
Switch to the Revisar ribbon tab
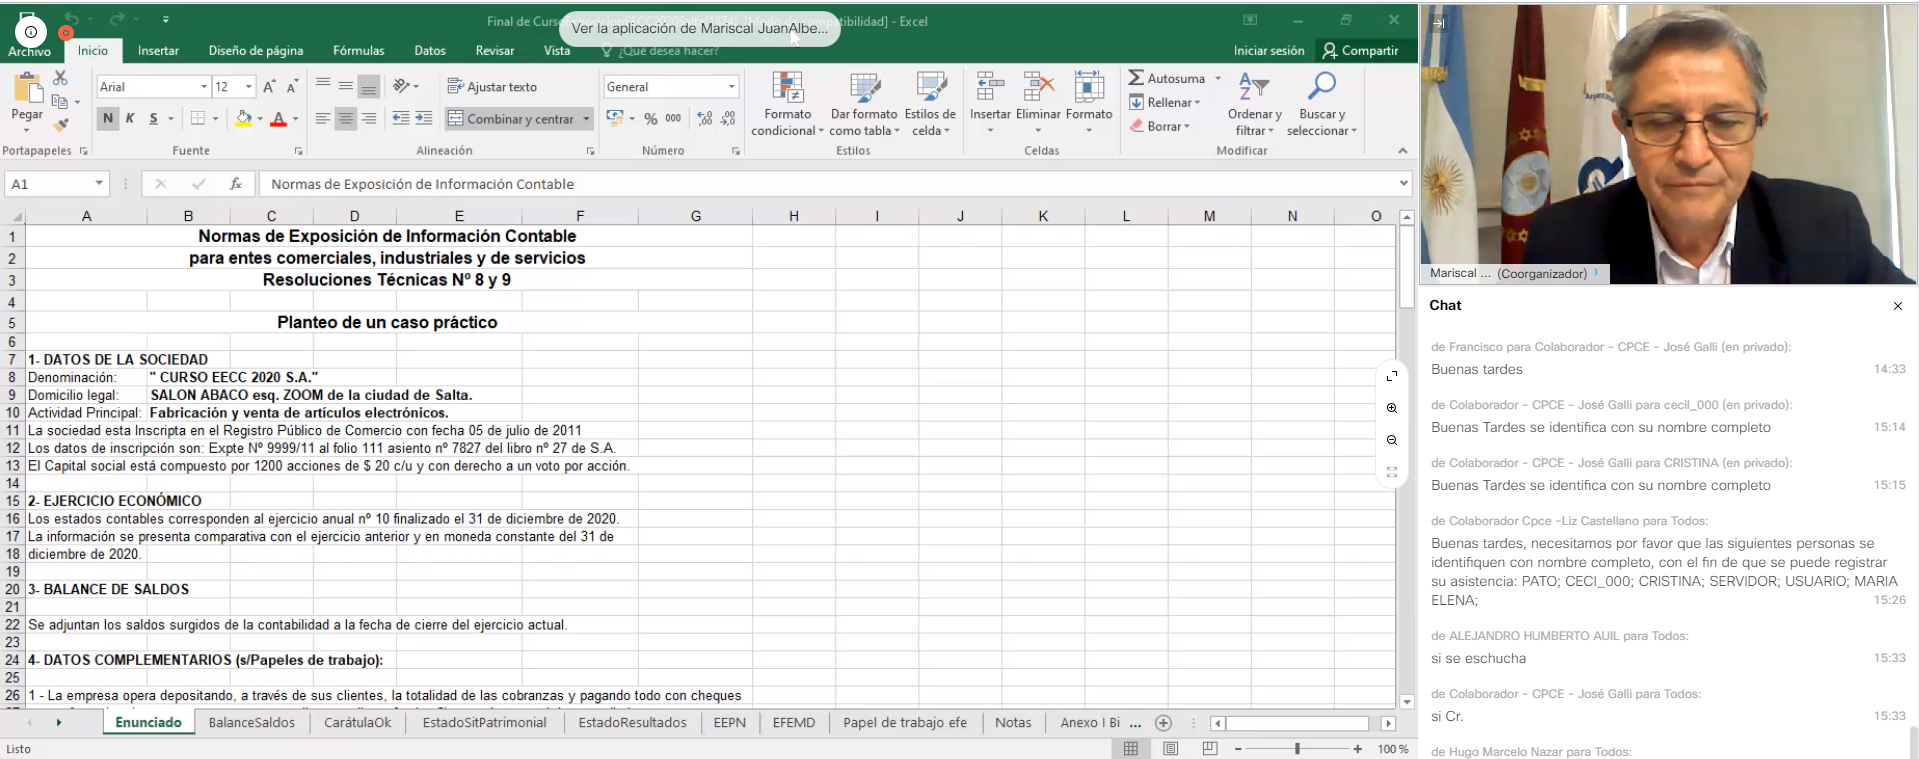point(495,51)
